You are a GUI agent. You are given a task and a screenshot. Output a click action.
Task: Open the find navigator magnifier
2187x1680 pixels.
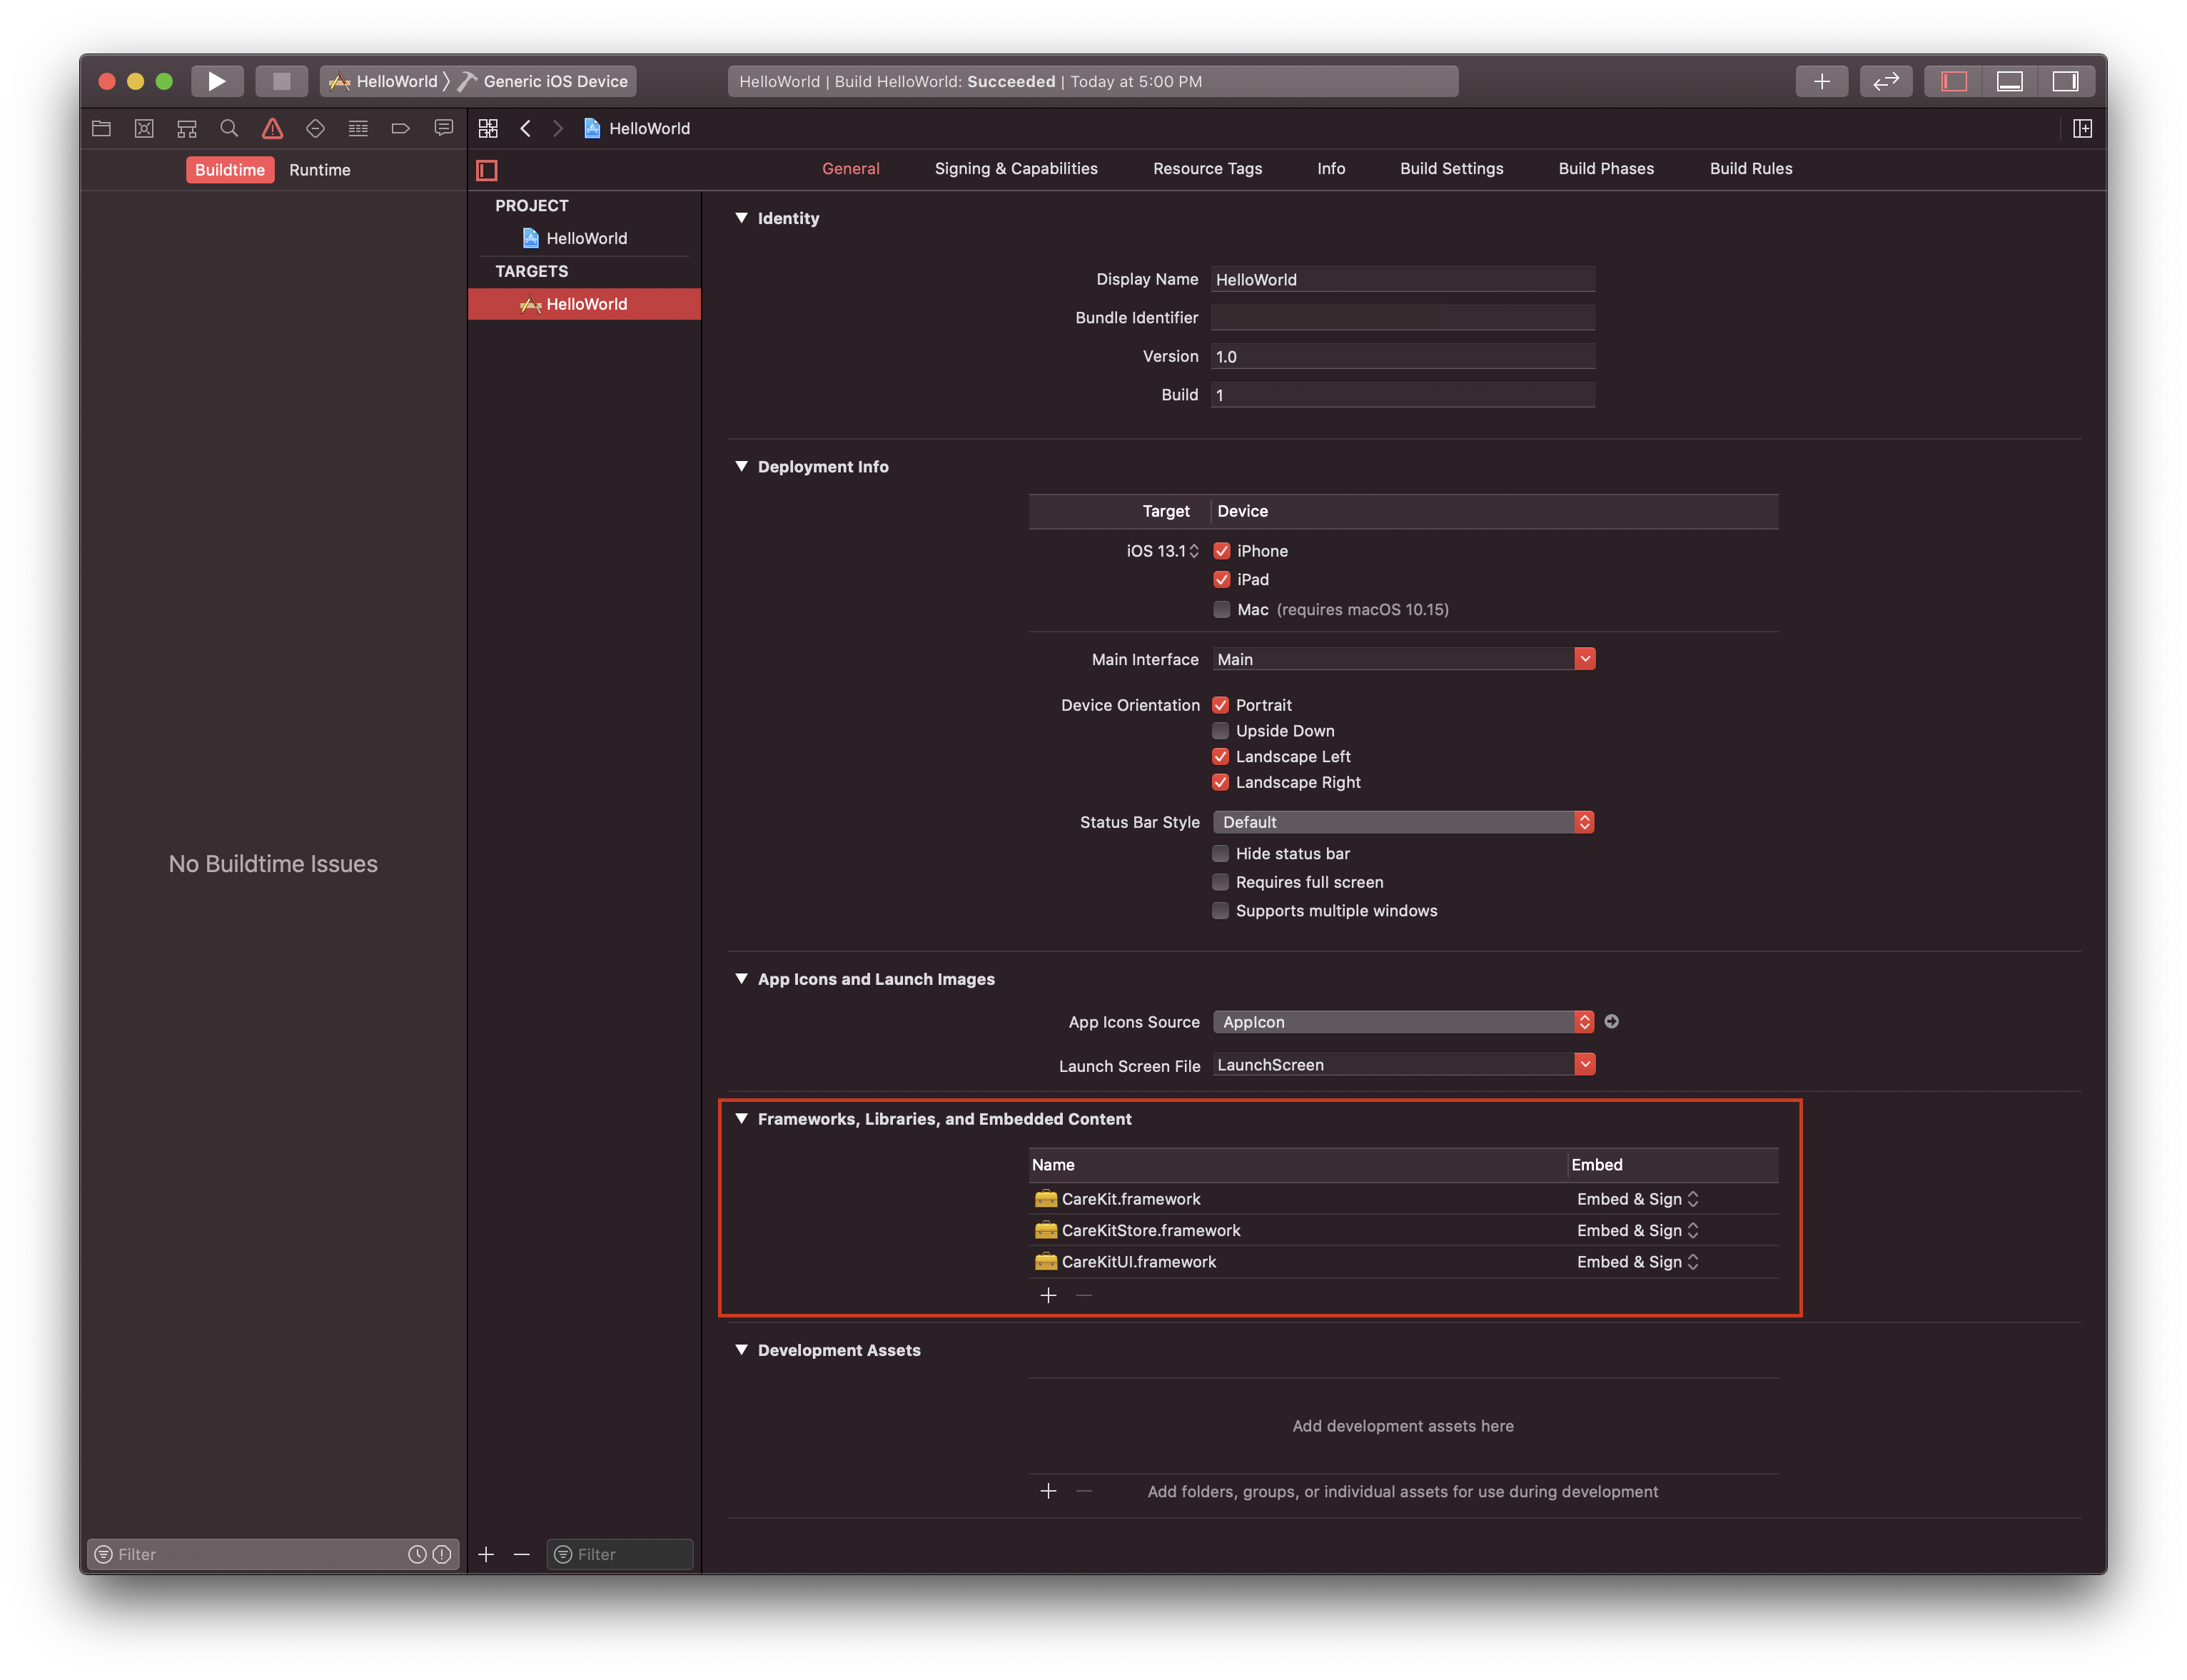pyautogui.click(x=229, y=128)
